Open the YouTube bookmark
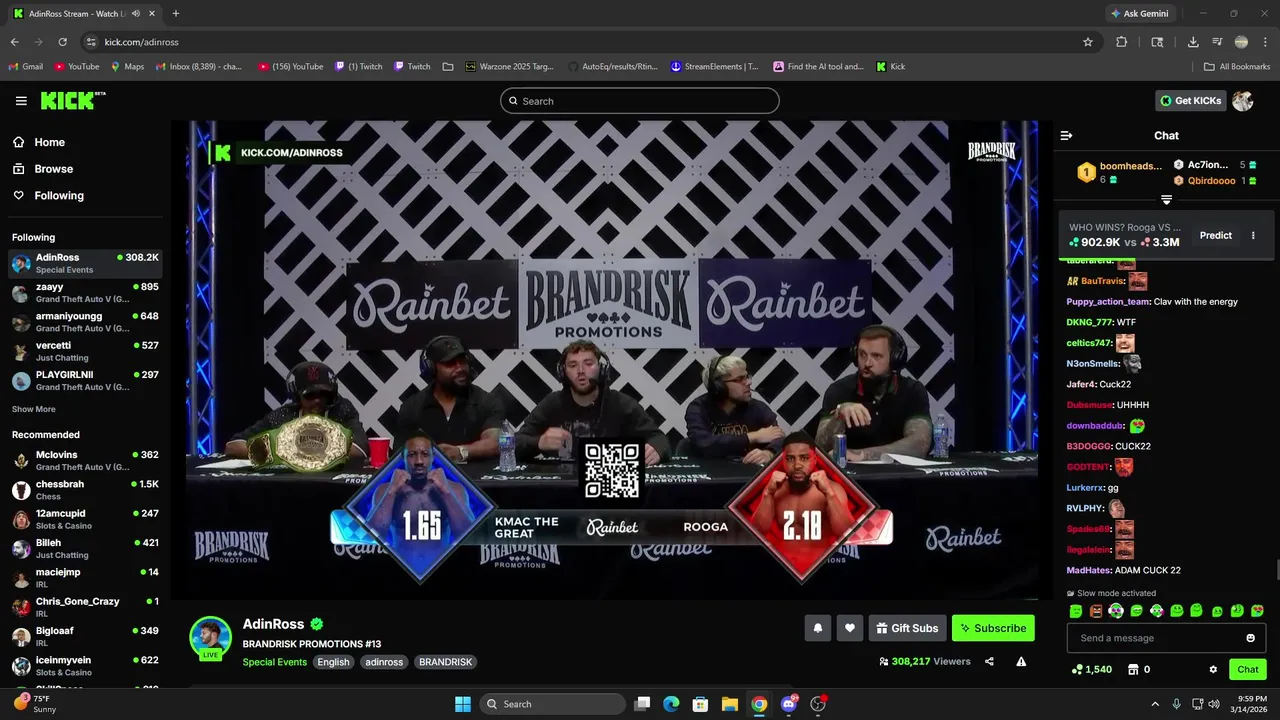Image resolution: width=1280 pixels, height=720 pixels. point(77,67)
